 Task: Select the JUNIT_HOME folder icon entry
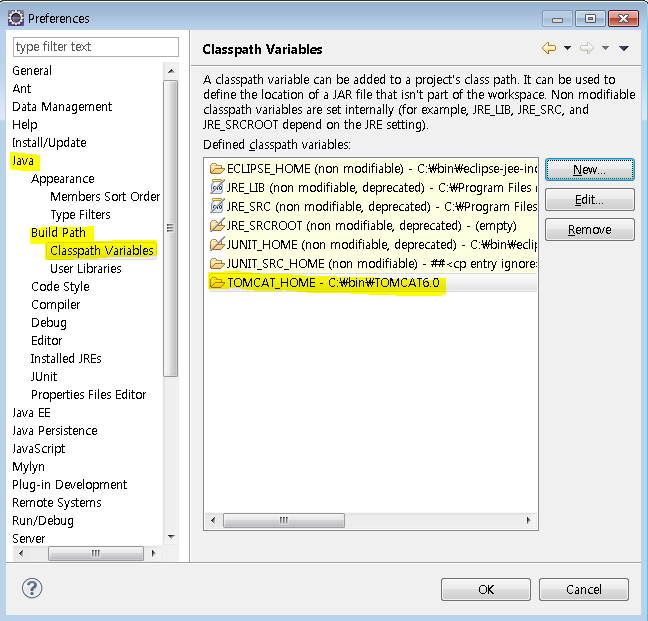click(x=217, y=244)
